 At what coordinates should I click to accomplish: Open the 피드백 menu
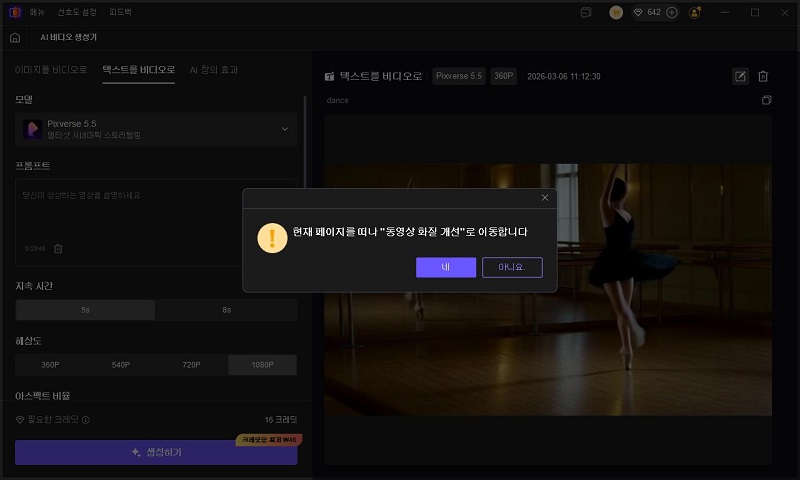click(x=120, y=12)
